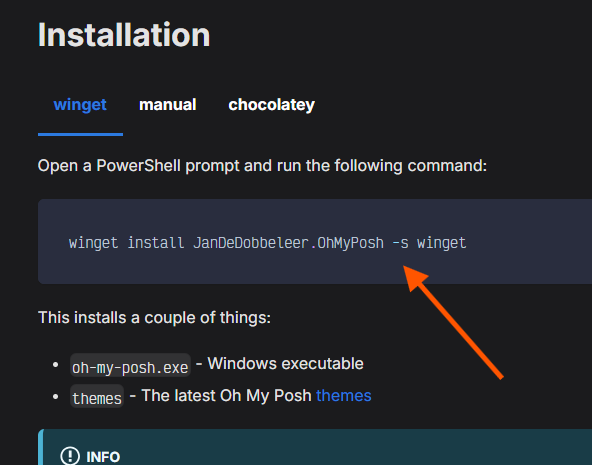Click the INFO exclamation circle icon
This screenshot has width=592, height=465.
(x=70, y=456)
